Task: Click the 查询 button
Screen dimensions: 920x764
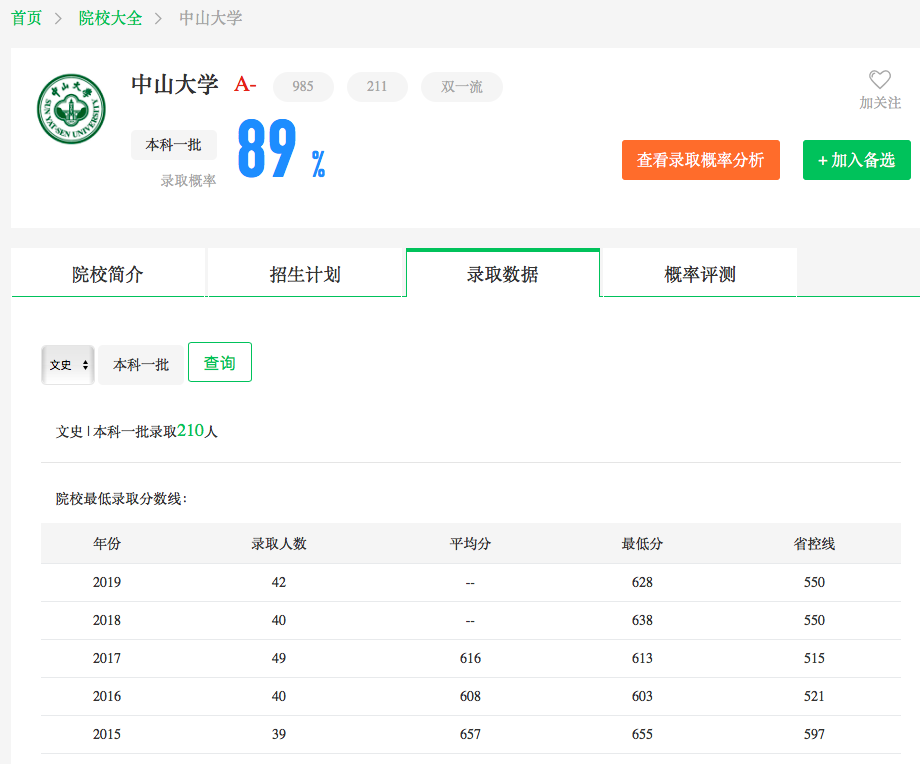Action: click(220, 363)
